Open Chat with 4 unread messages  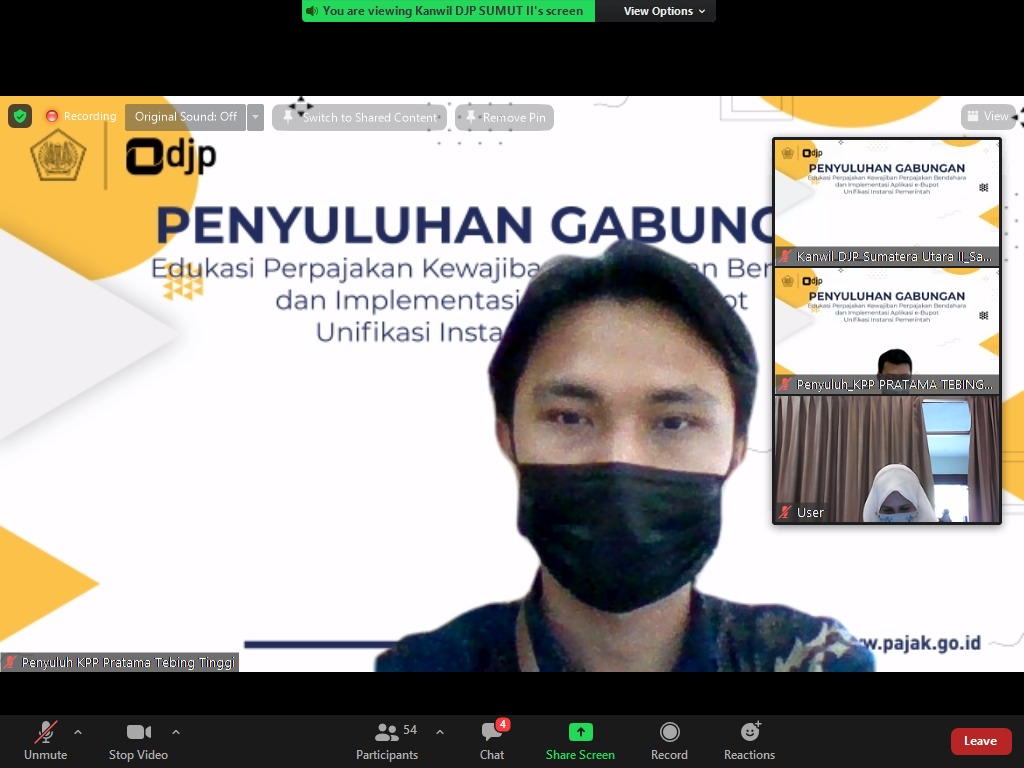[x=492, y=740]
